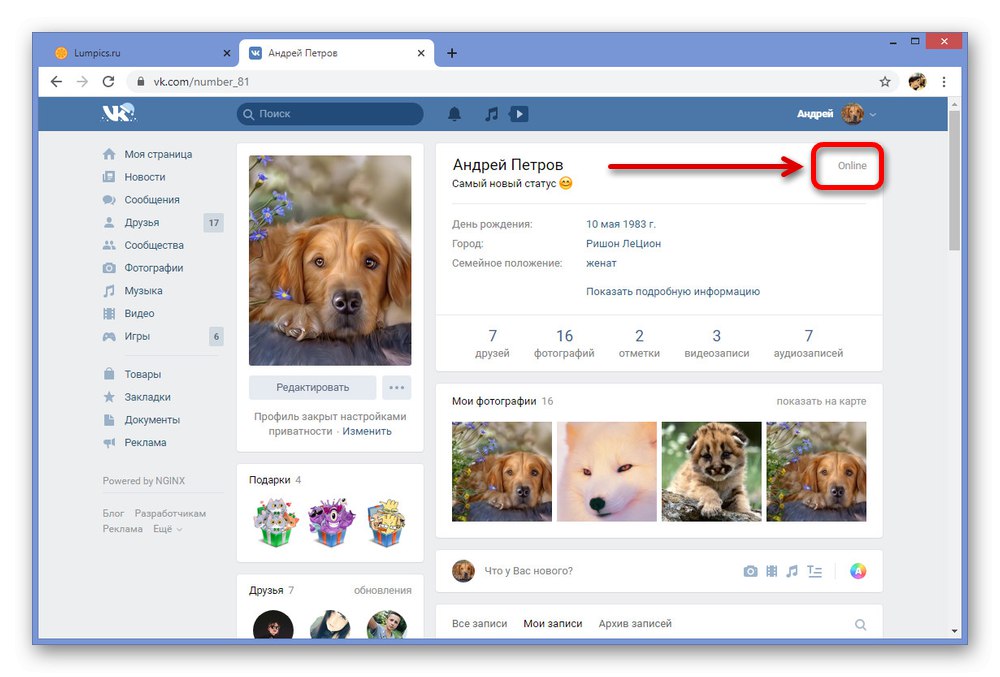Open the 16 фотографий counter
The height and width of the screenshot is (677, 1000).
click(x=564, y=343)
